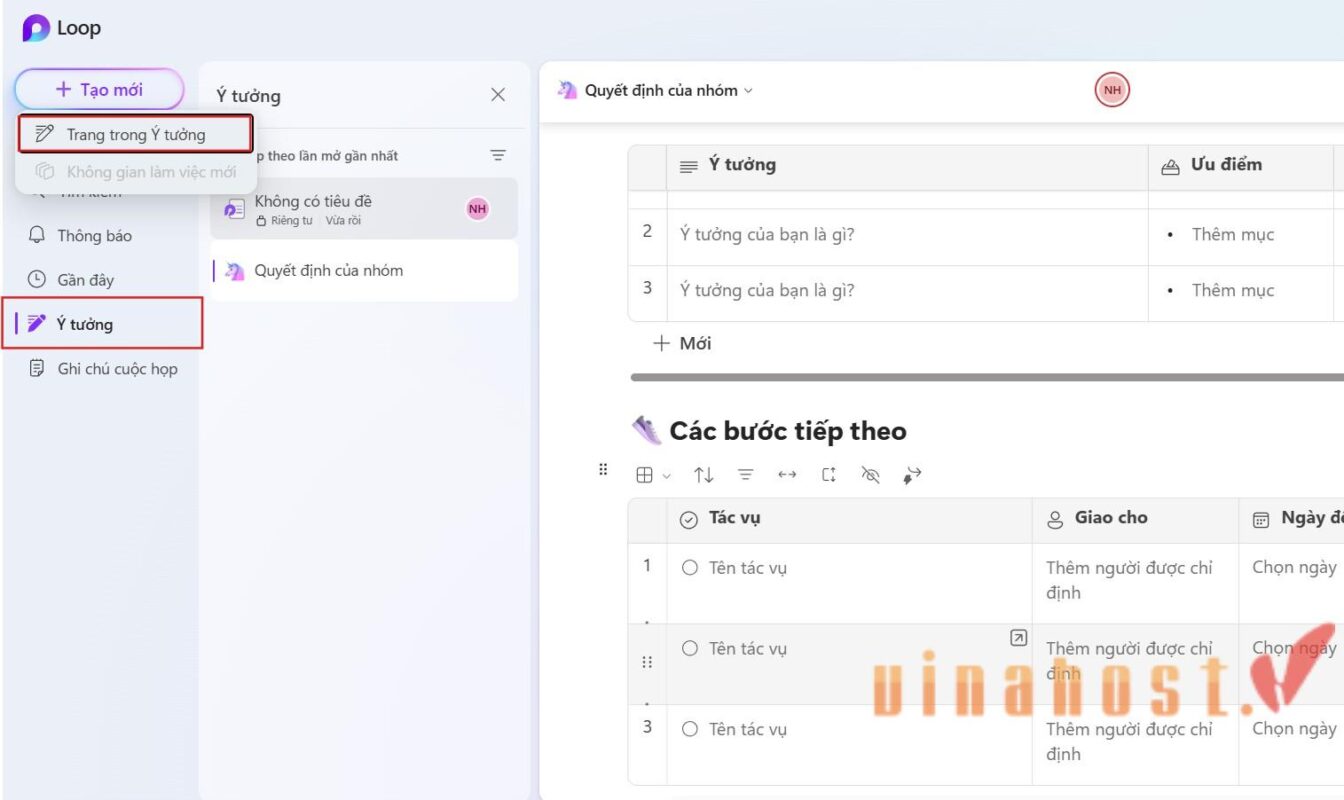Select Trang trong Ý tưởng menu item

136,134
